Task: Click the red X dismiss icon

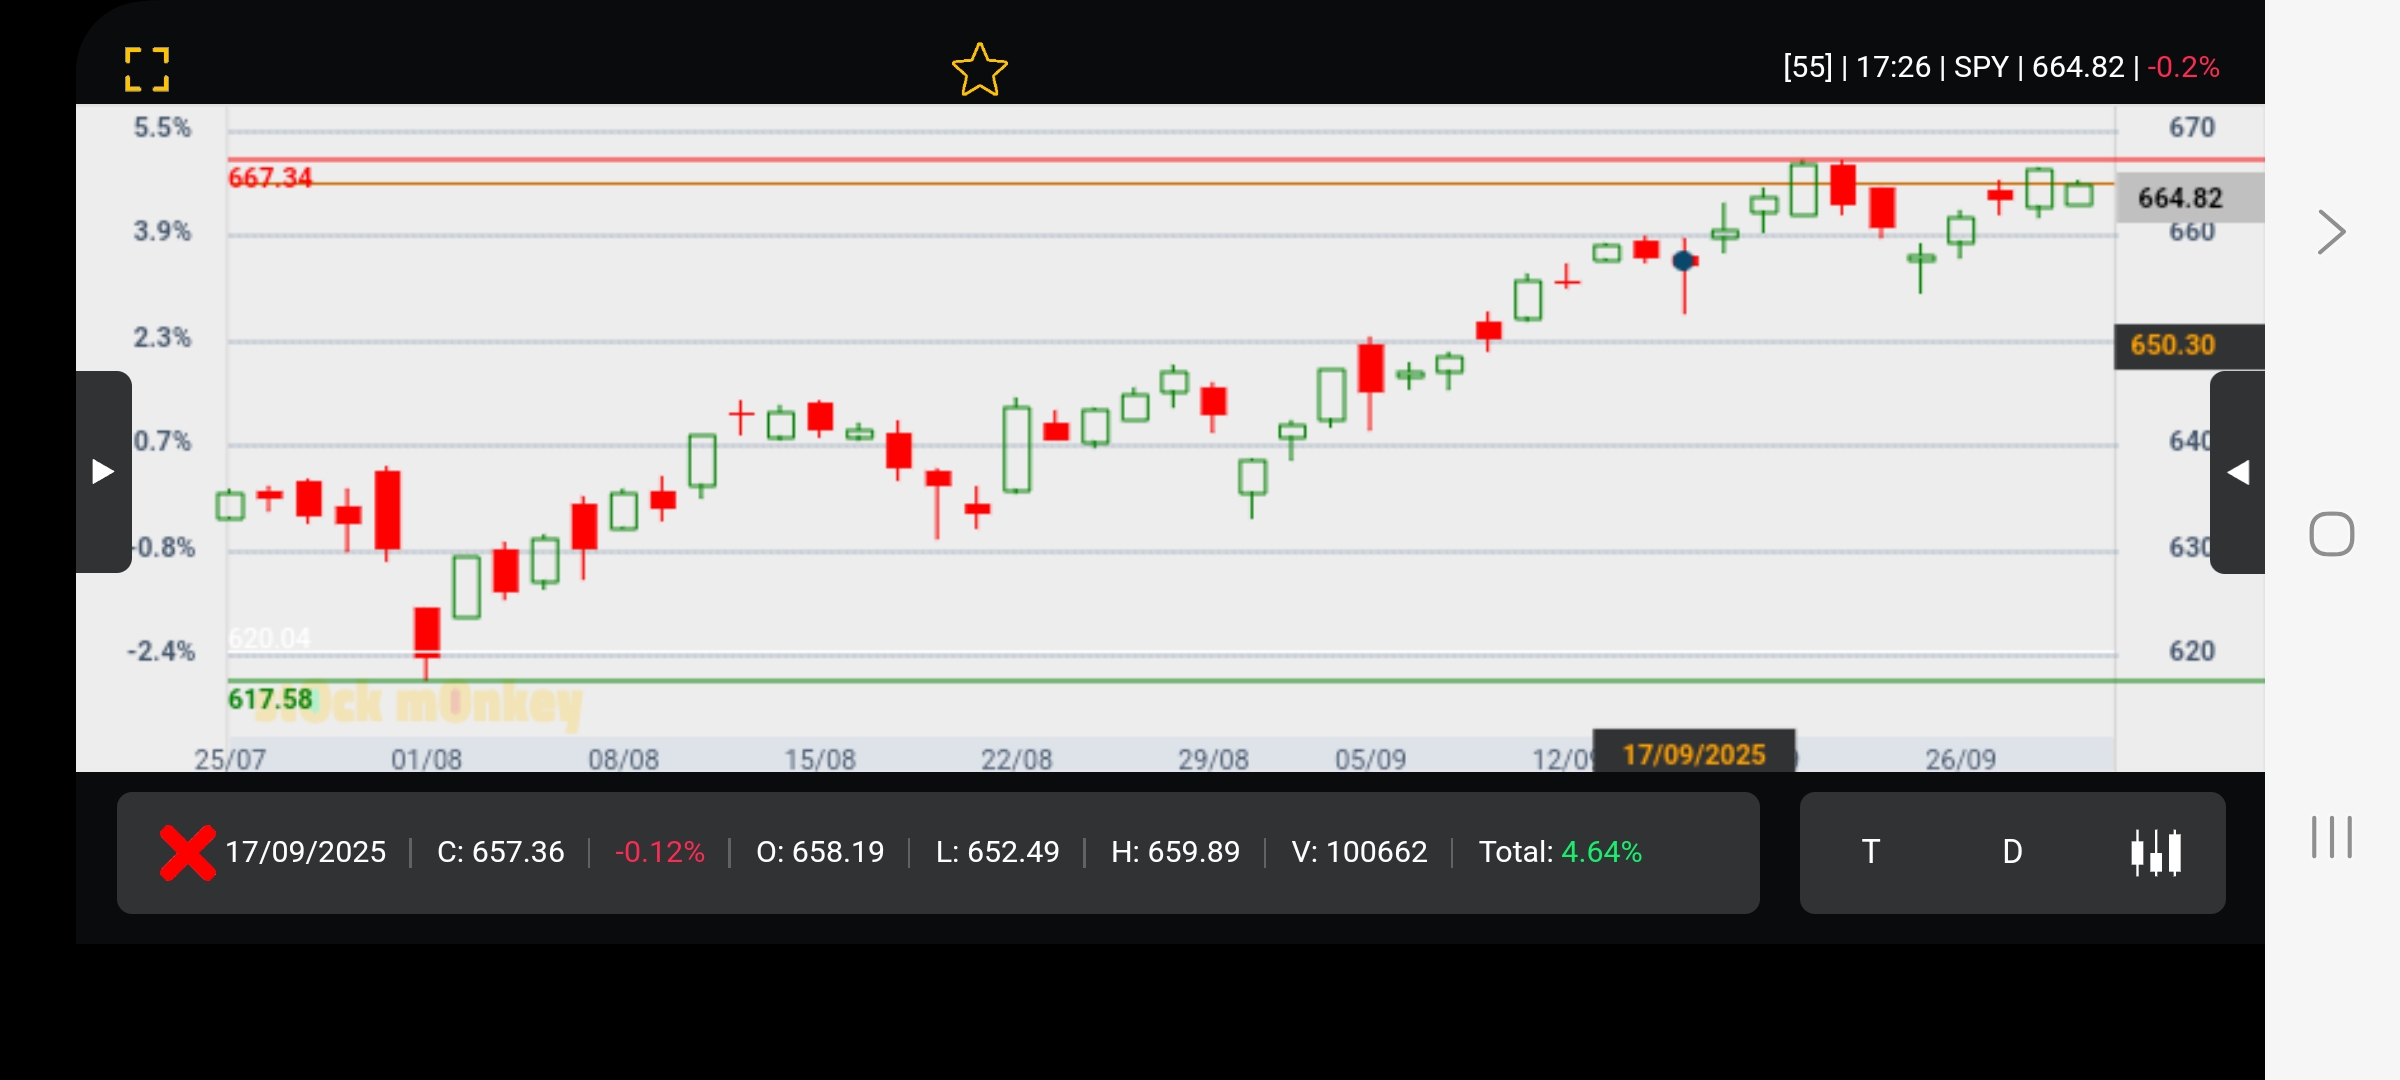Action: tap(187, 852)
